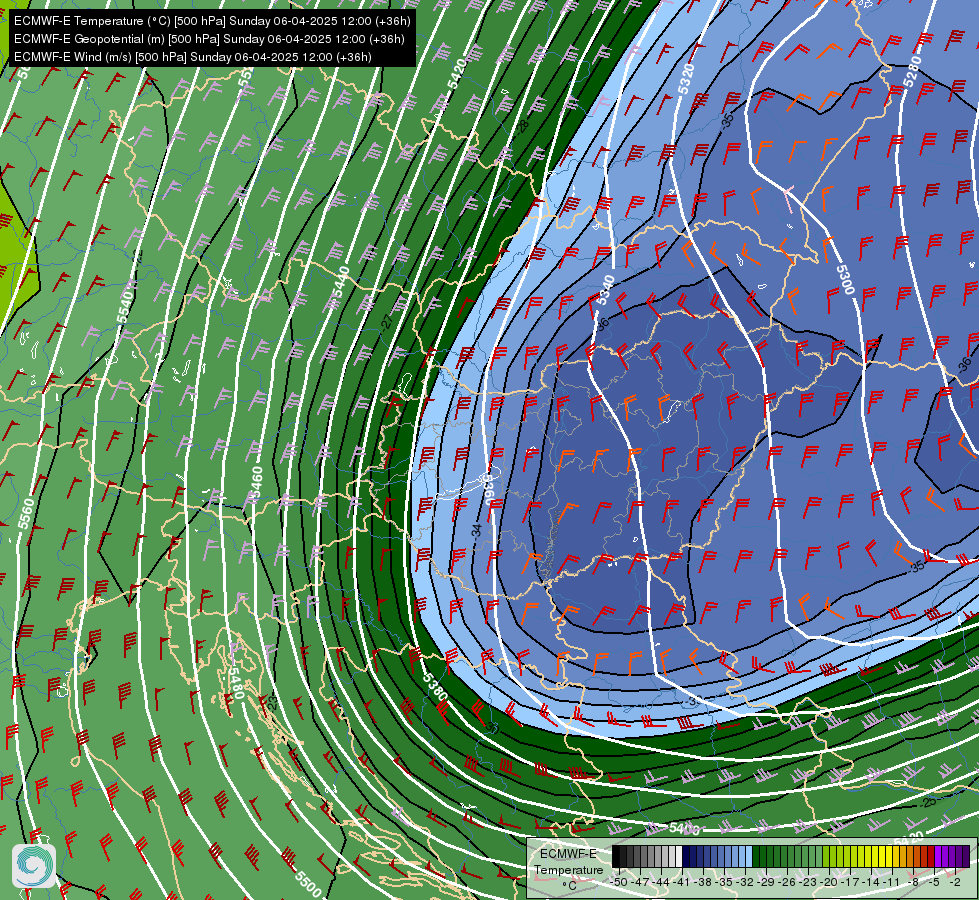Click the -8 tick label in the legend

pos(914,882)
